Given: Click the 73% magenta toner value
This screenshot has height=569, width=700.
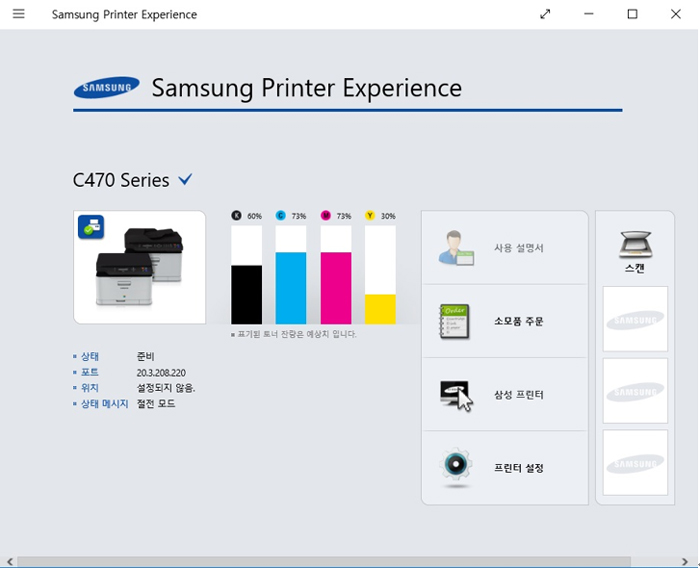Looking at the screenshot, I should point(344,216).
